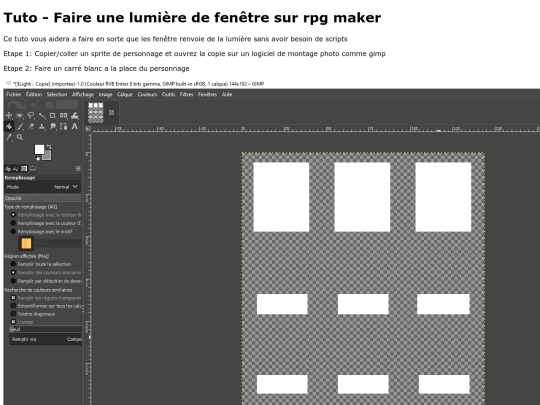Open the Filtres menu
The image size is (540, 405).
click(186, 94)
